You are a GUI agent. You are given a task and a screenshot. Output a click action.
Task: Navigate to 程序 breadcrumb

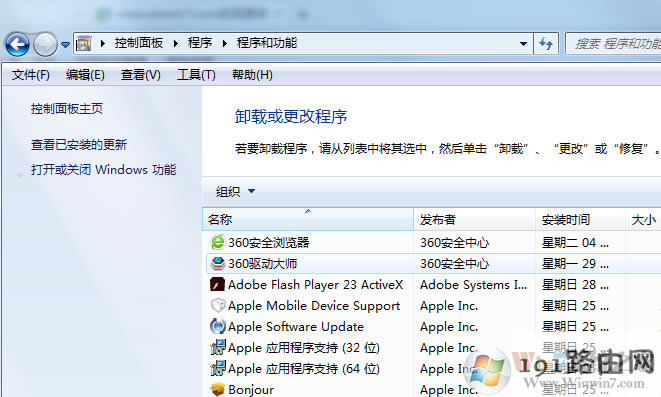(x=200, y=43)
